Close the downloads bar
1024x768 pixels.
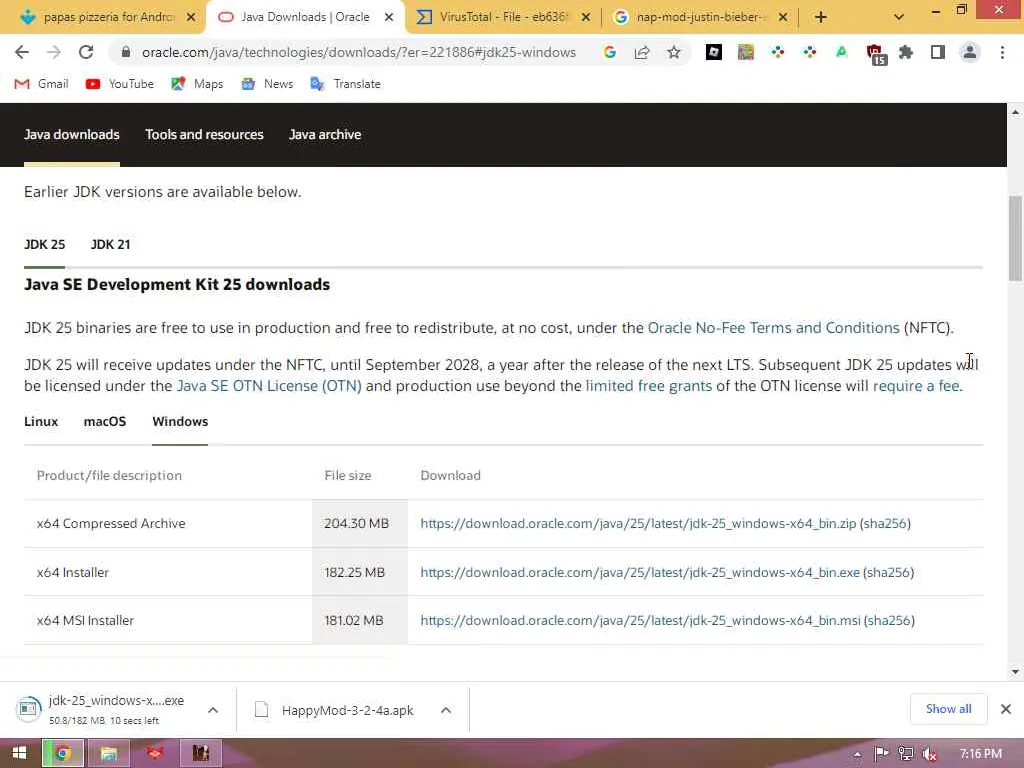1006,709
